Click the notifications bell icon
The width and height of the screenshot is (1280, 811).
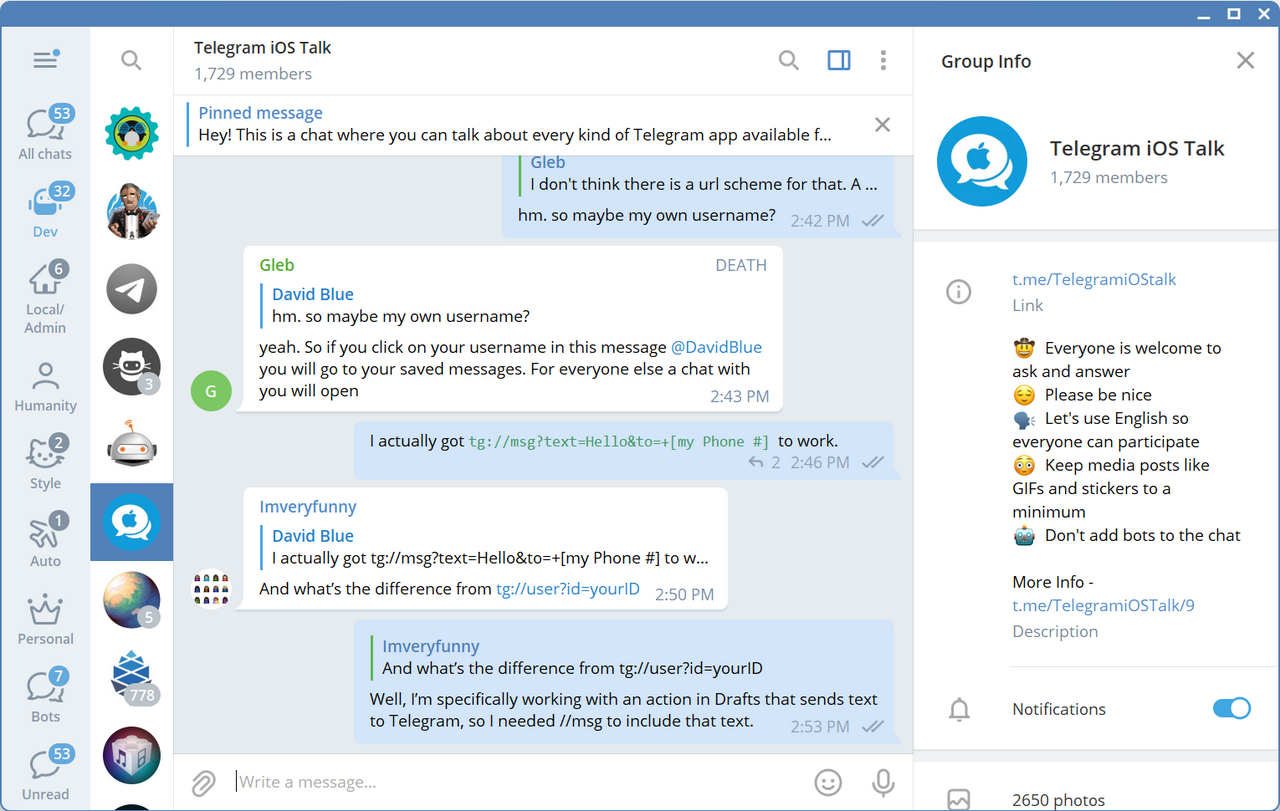coord(959,710)
